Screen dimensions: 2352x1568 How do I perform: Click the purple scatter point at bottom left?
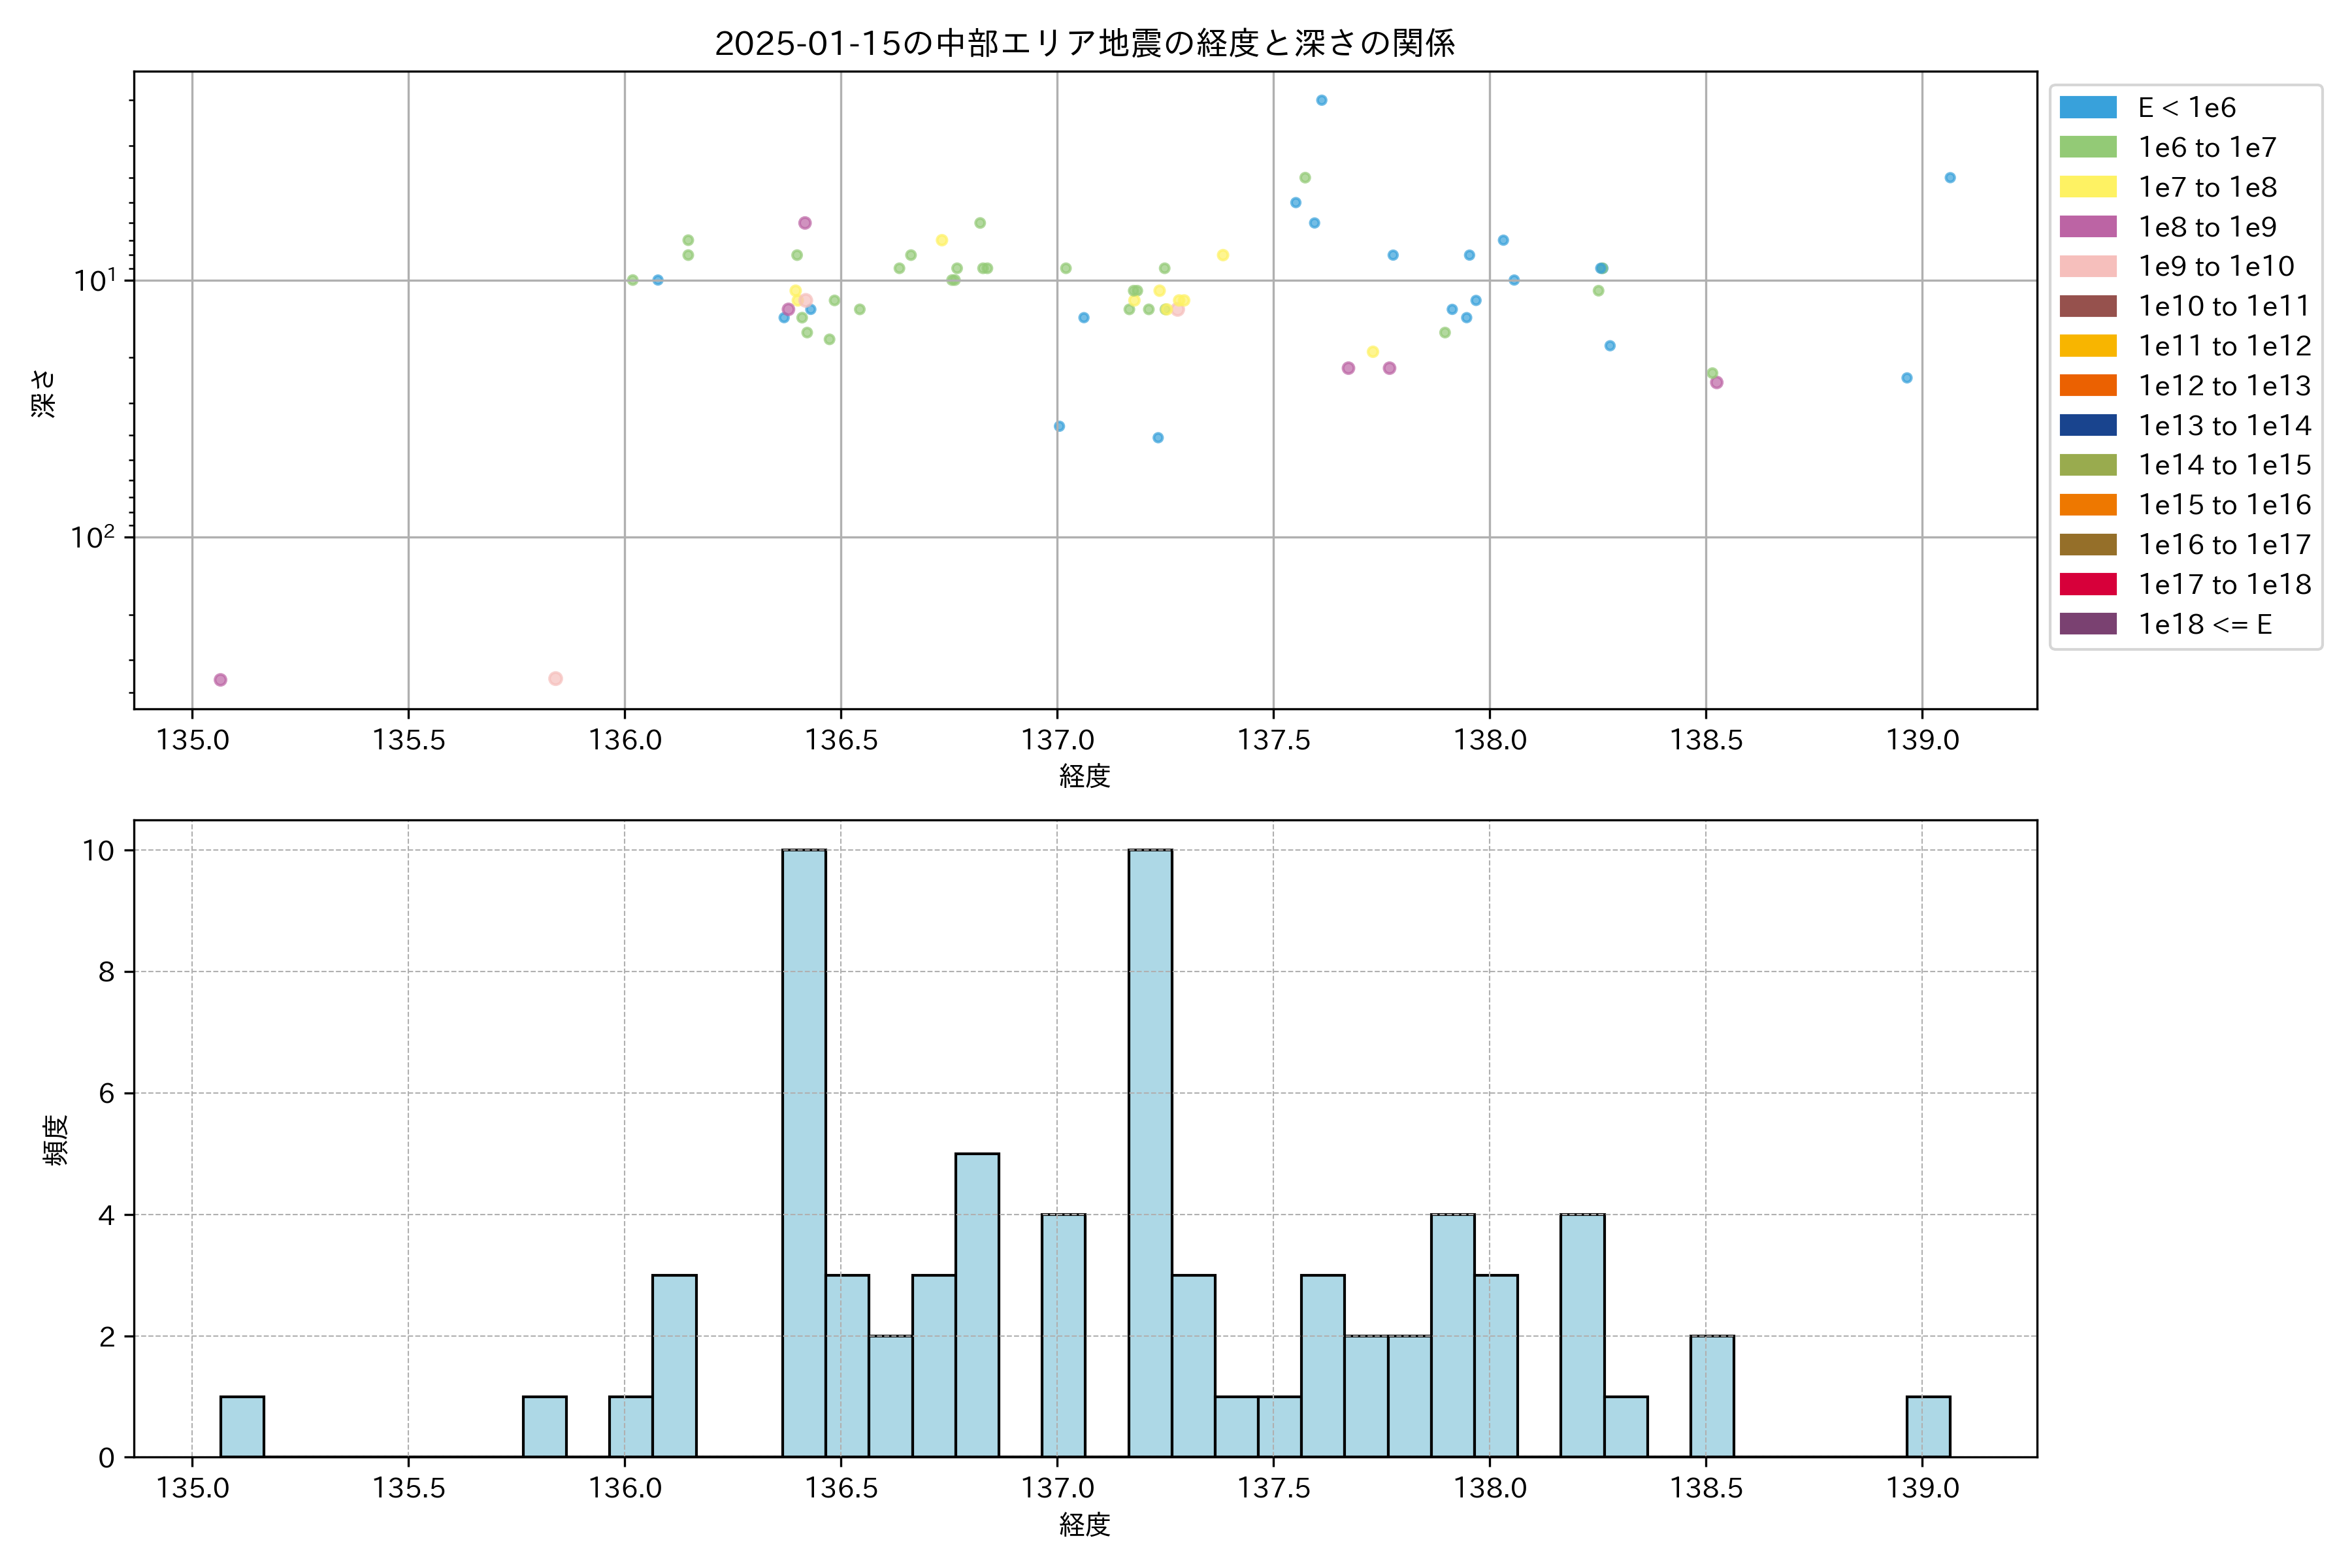(x=220, y=680)
